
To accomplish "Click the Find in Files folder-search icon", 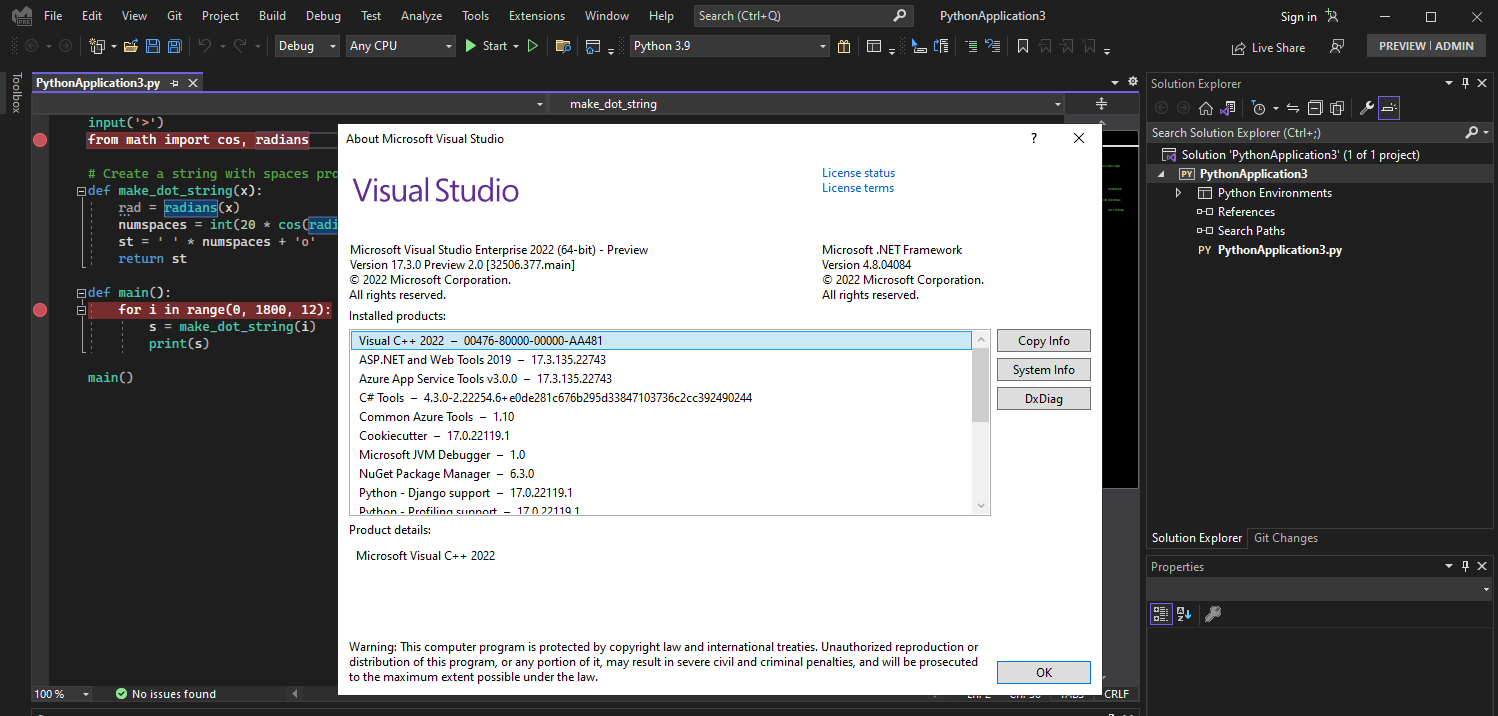I will pyautogui.click(x=563, y=46).
